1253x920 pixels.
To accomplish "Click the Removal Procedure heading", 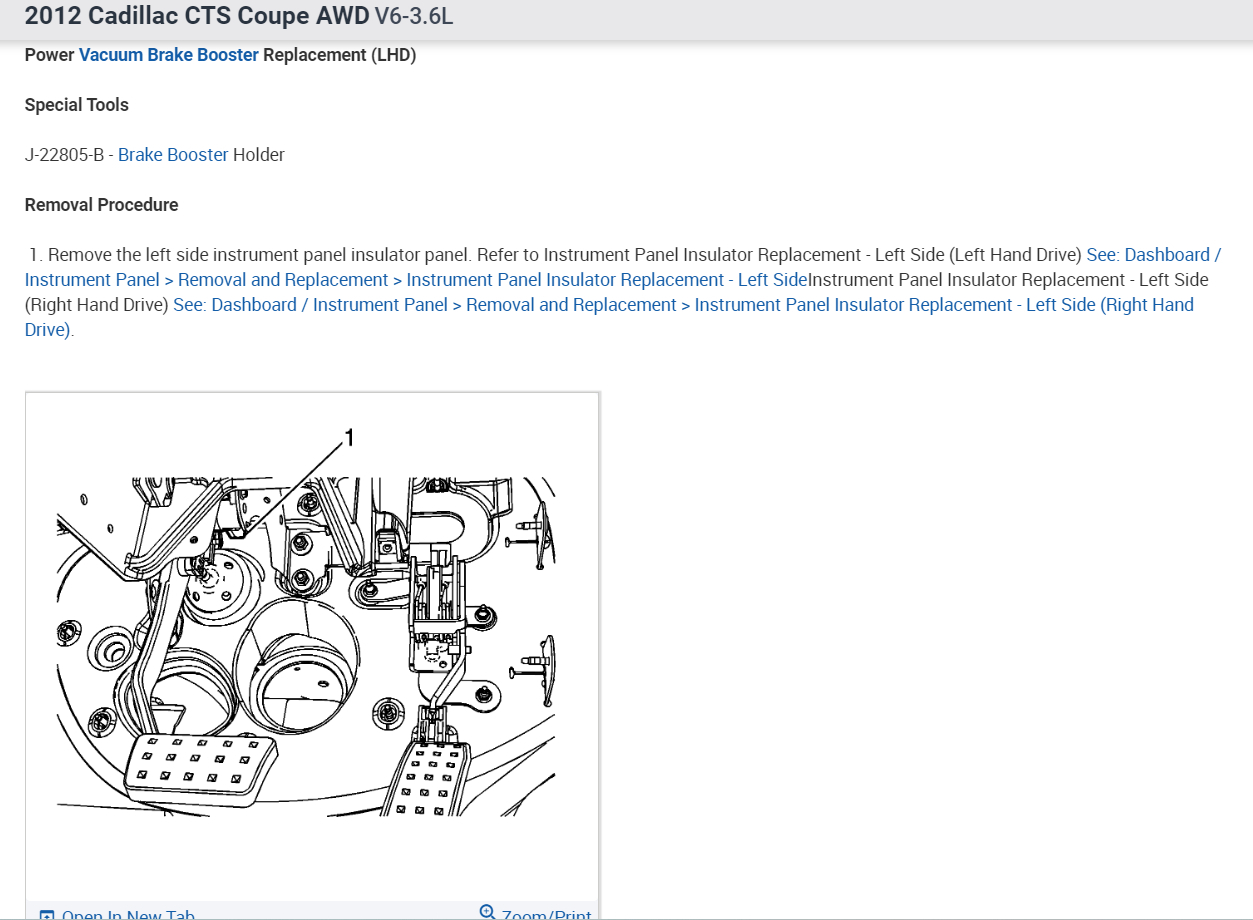I will click(102, 205).
